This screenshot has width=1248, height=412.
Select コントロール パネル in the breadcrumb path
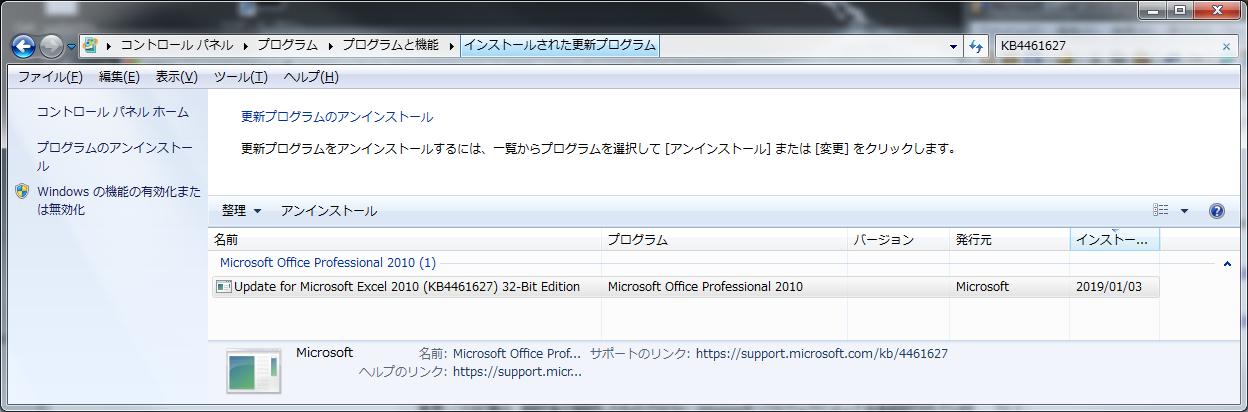[177, 46]
